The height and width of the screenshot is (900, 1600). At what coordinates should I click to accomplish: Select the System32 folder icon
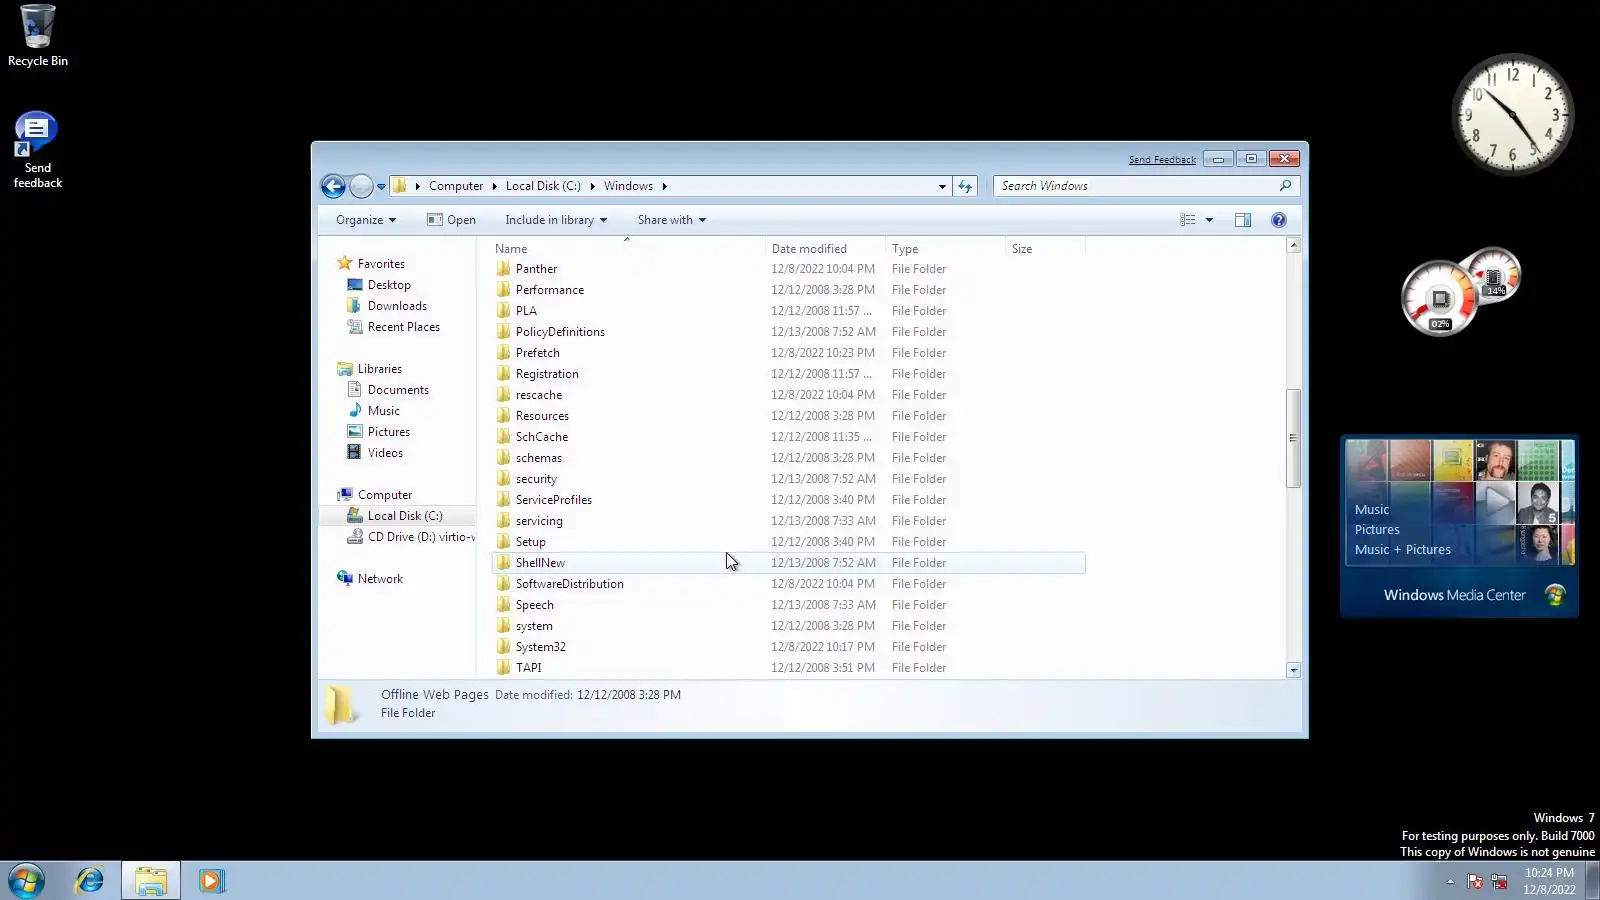[503, 647]
